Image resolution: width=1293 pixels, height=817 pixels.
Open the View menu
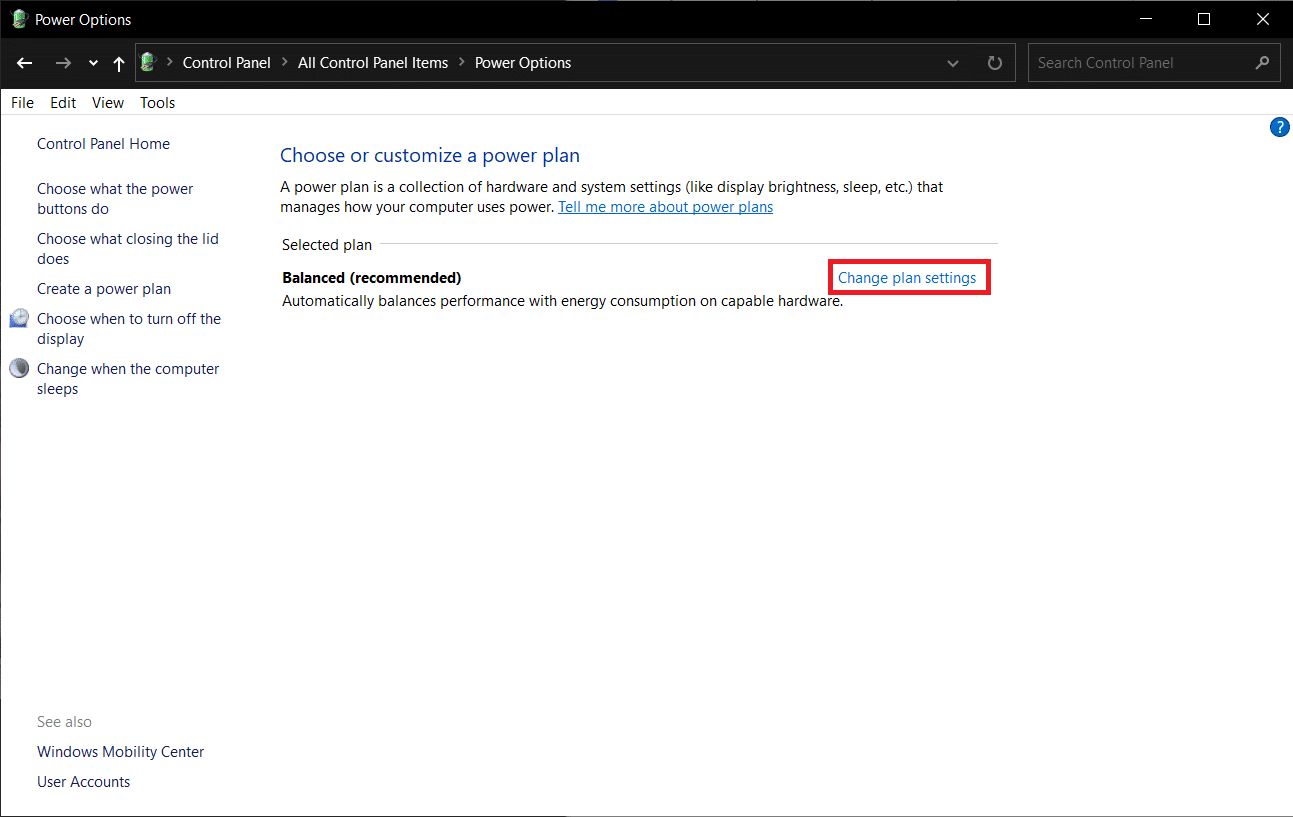108,102
